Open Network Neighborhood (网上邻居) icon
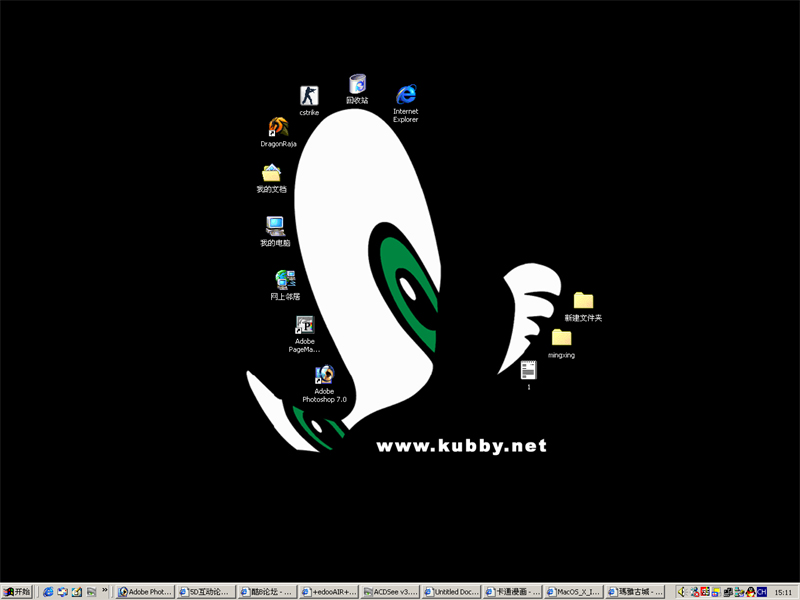Image resolution: width=800 pixels, height=600 pixels. [285, 281]
